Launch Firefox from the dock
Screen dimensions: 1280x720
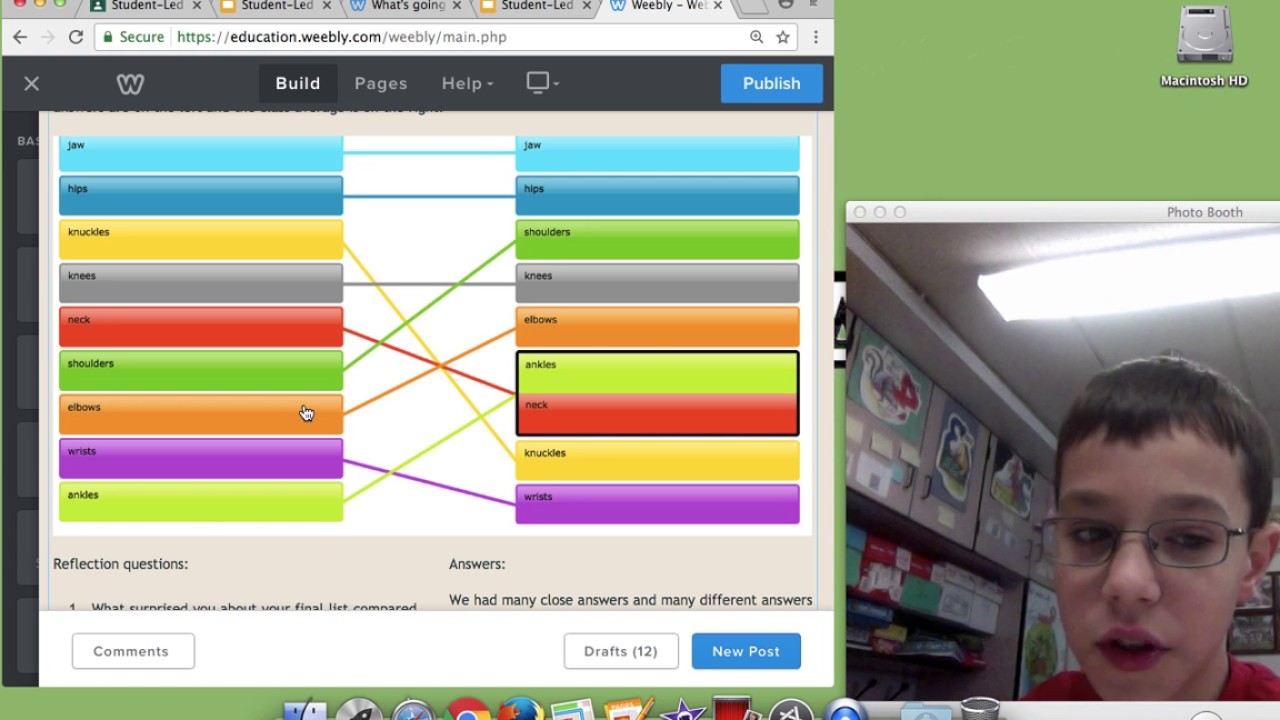520,709
